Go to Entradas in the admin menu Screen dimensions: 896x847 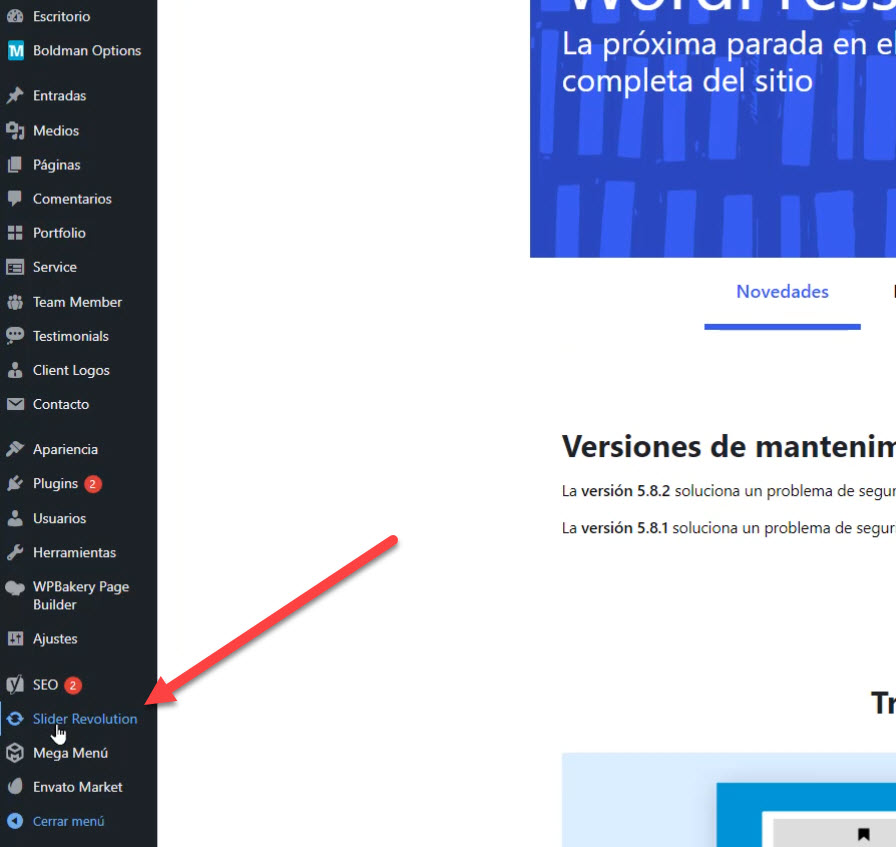pyautogui.click(x=59, y=95)
